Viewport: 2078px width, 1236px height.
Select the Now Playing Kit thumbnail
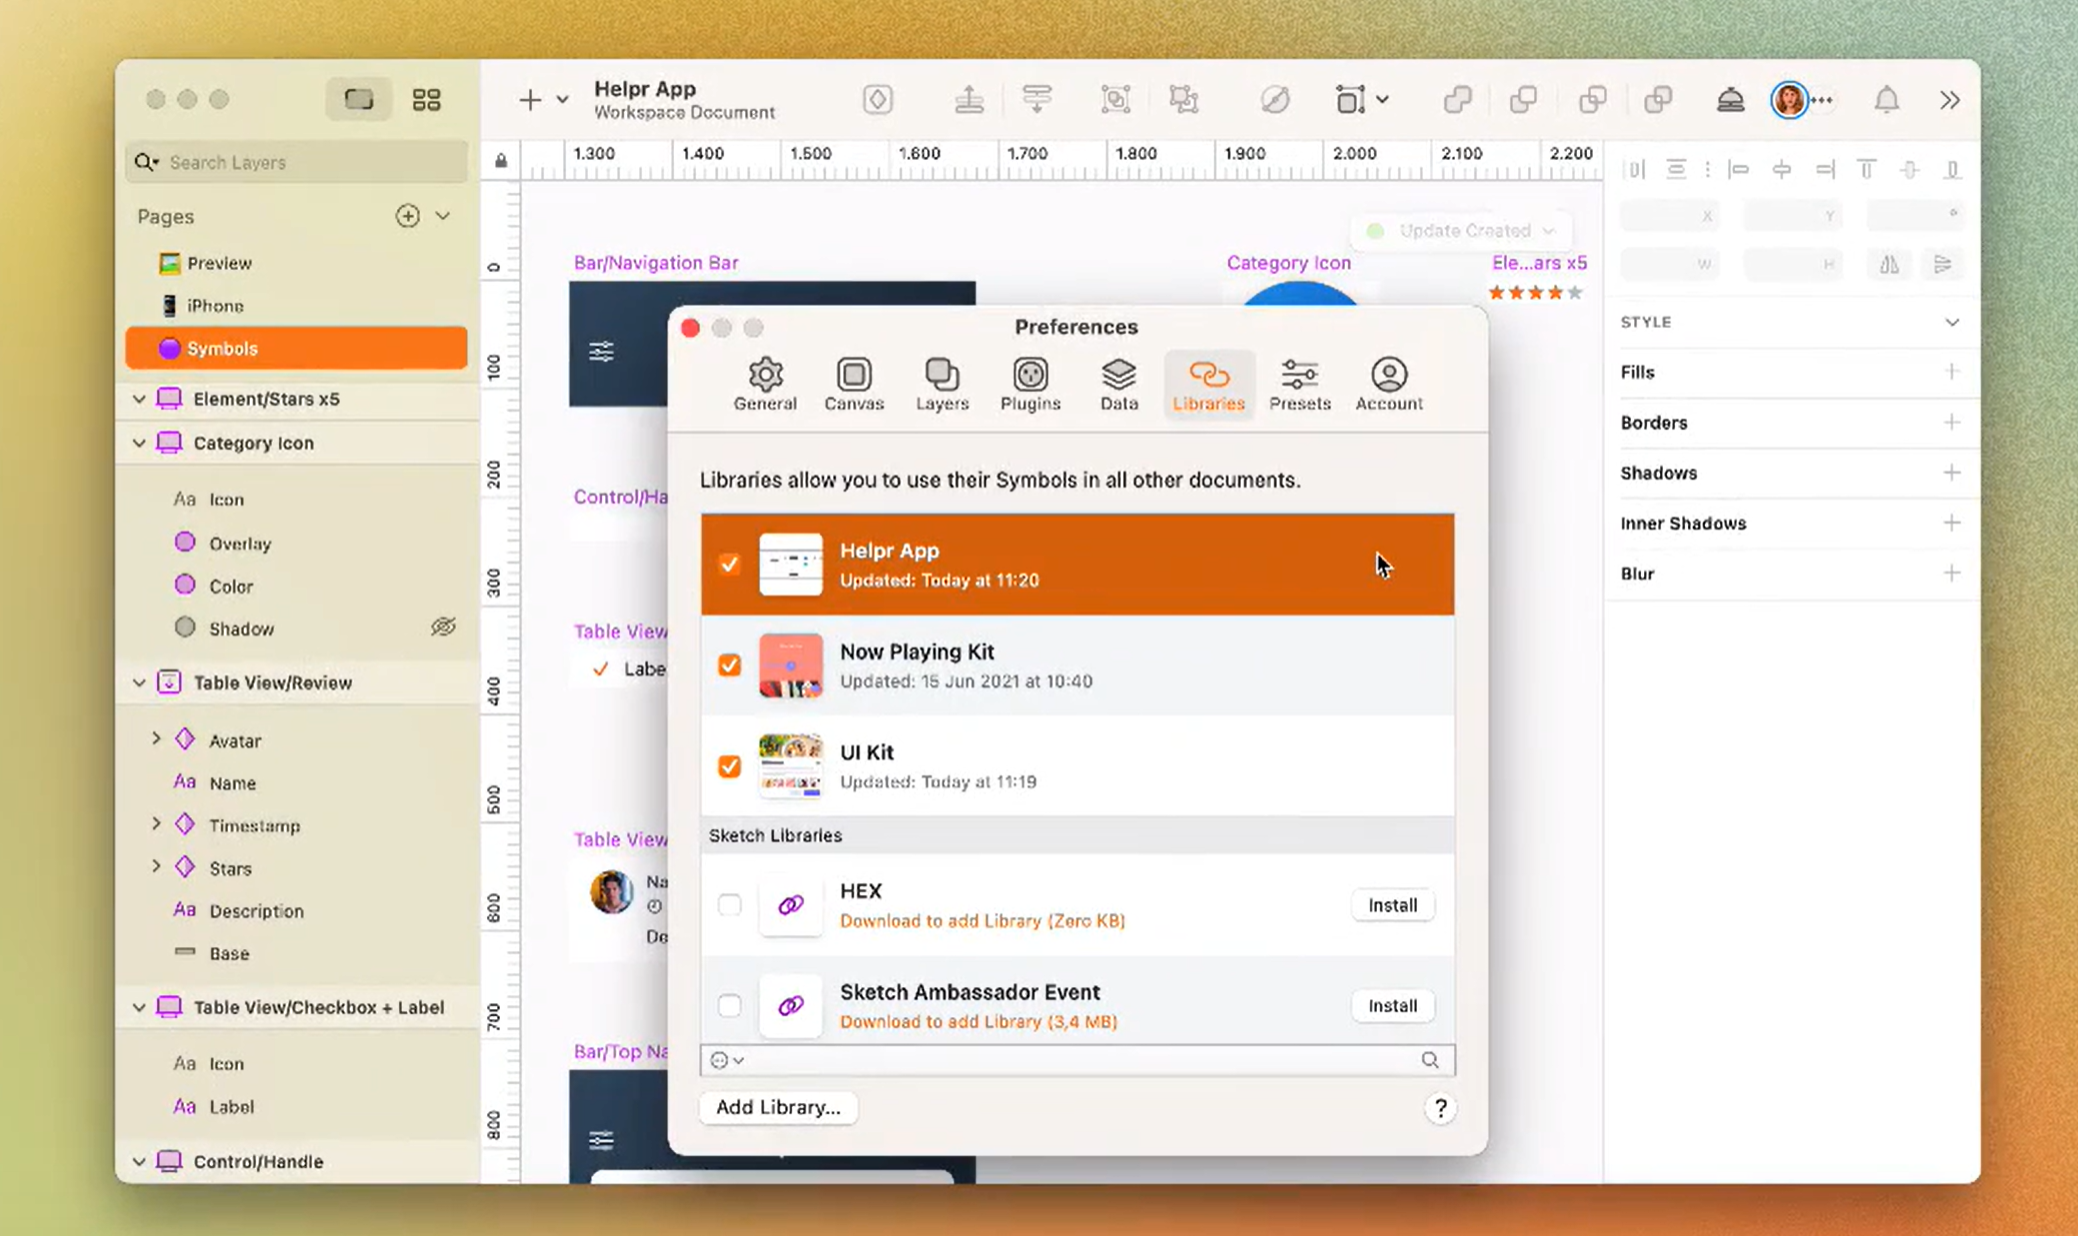(x=790, y=665)
